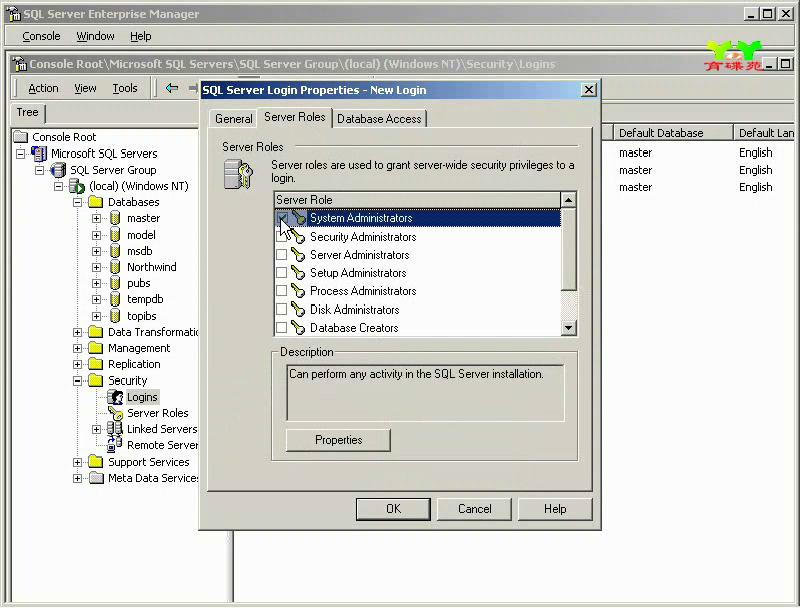Expand the master database node
Viewport: 800px width, 608px height.
(x=96, y=218)
